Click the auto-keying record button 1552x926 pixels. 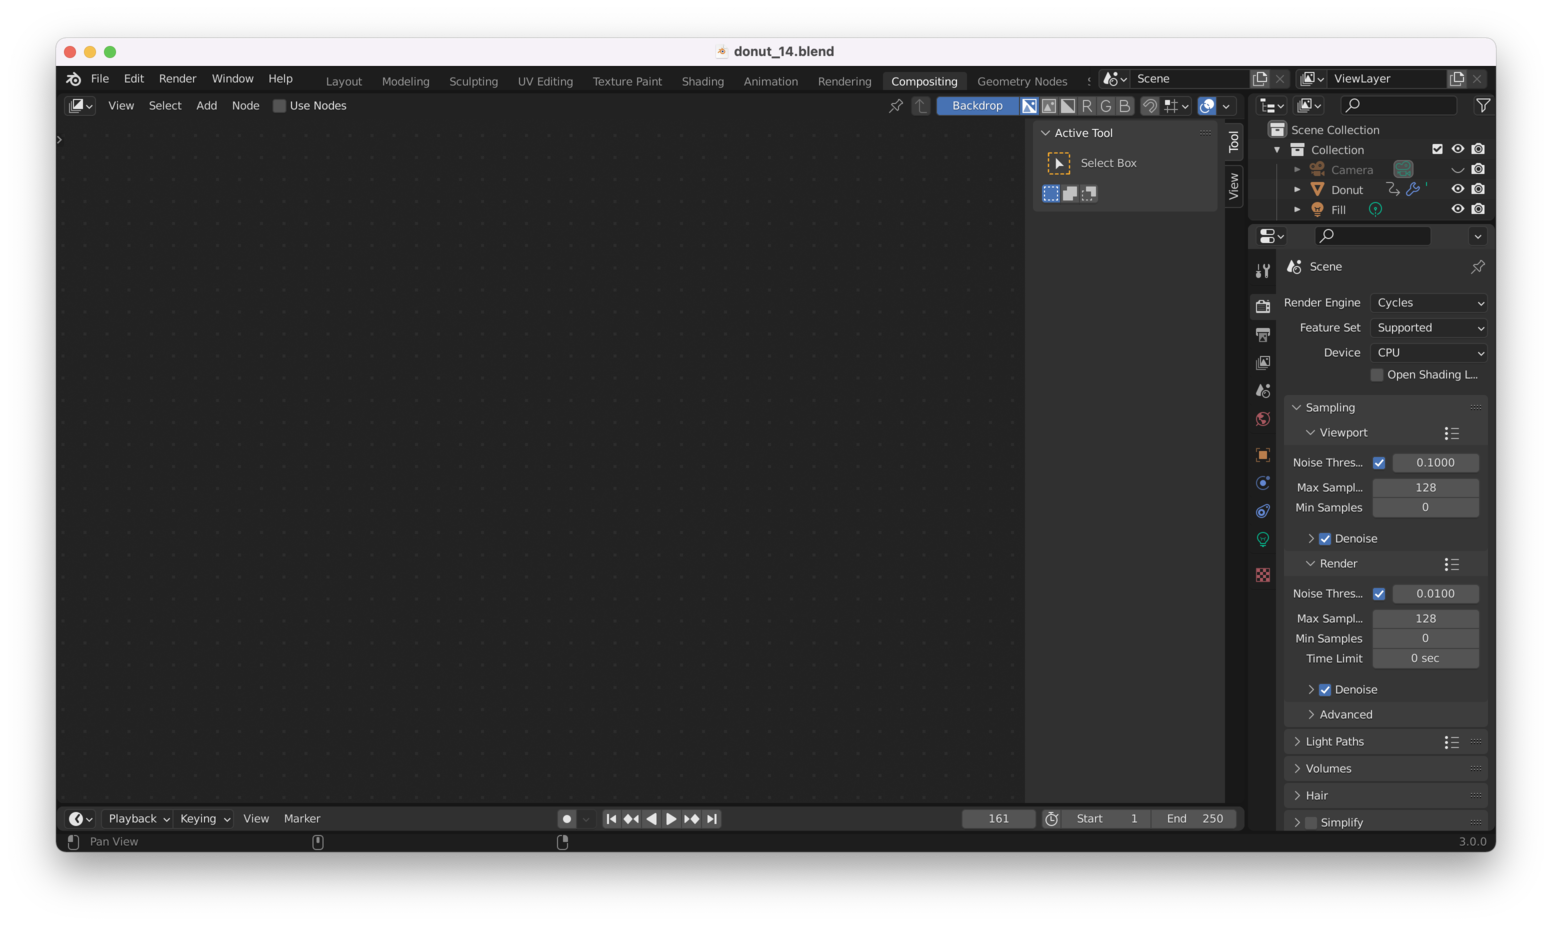[567, 819]
